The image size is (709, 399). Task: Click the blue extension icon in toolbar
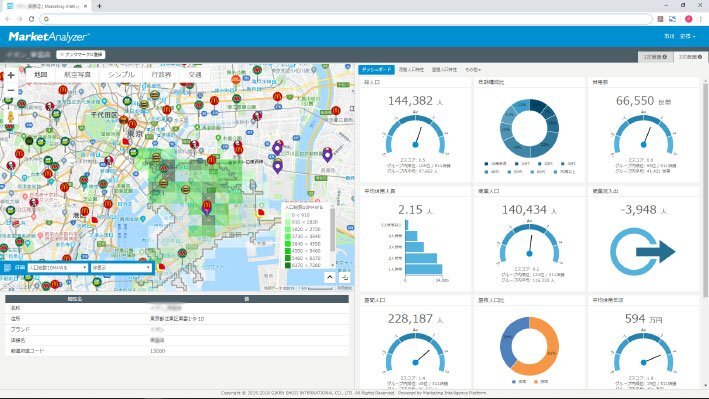(673, 19)
